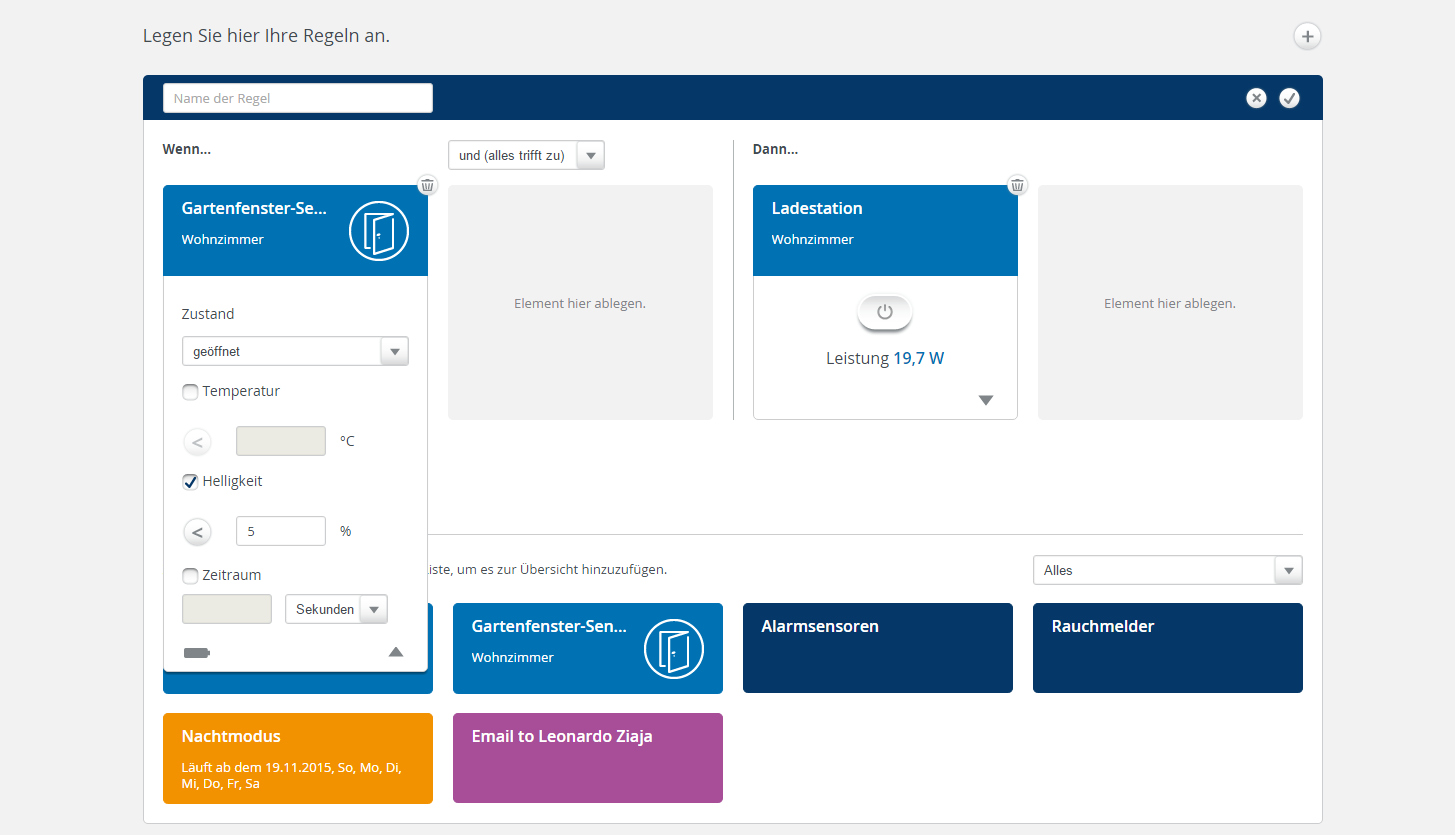
Task: Open the Alles filter dropdown
Action: (x=1167, y=570)
